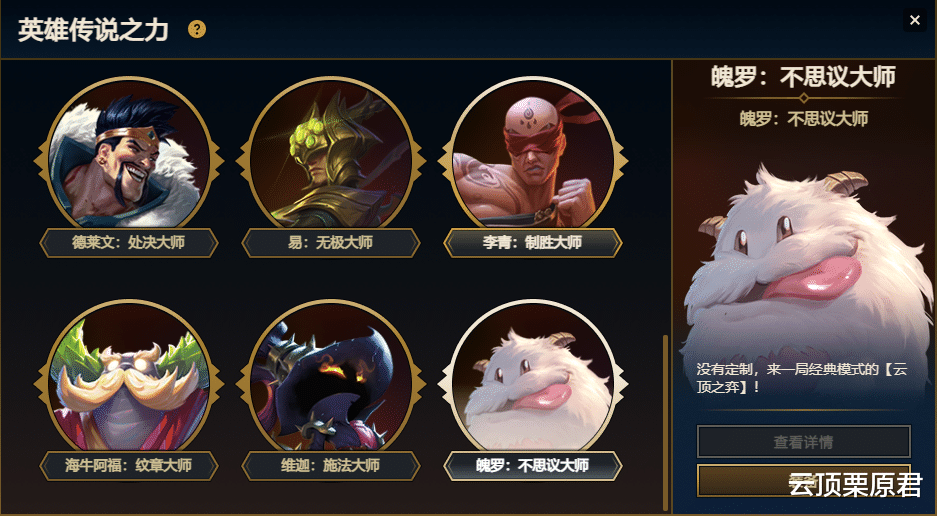Click the 海牛阿福：纹章大师 name label
This screenshot has height=516, width=937.
(x=128, y=466)
